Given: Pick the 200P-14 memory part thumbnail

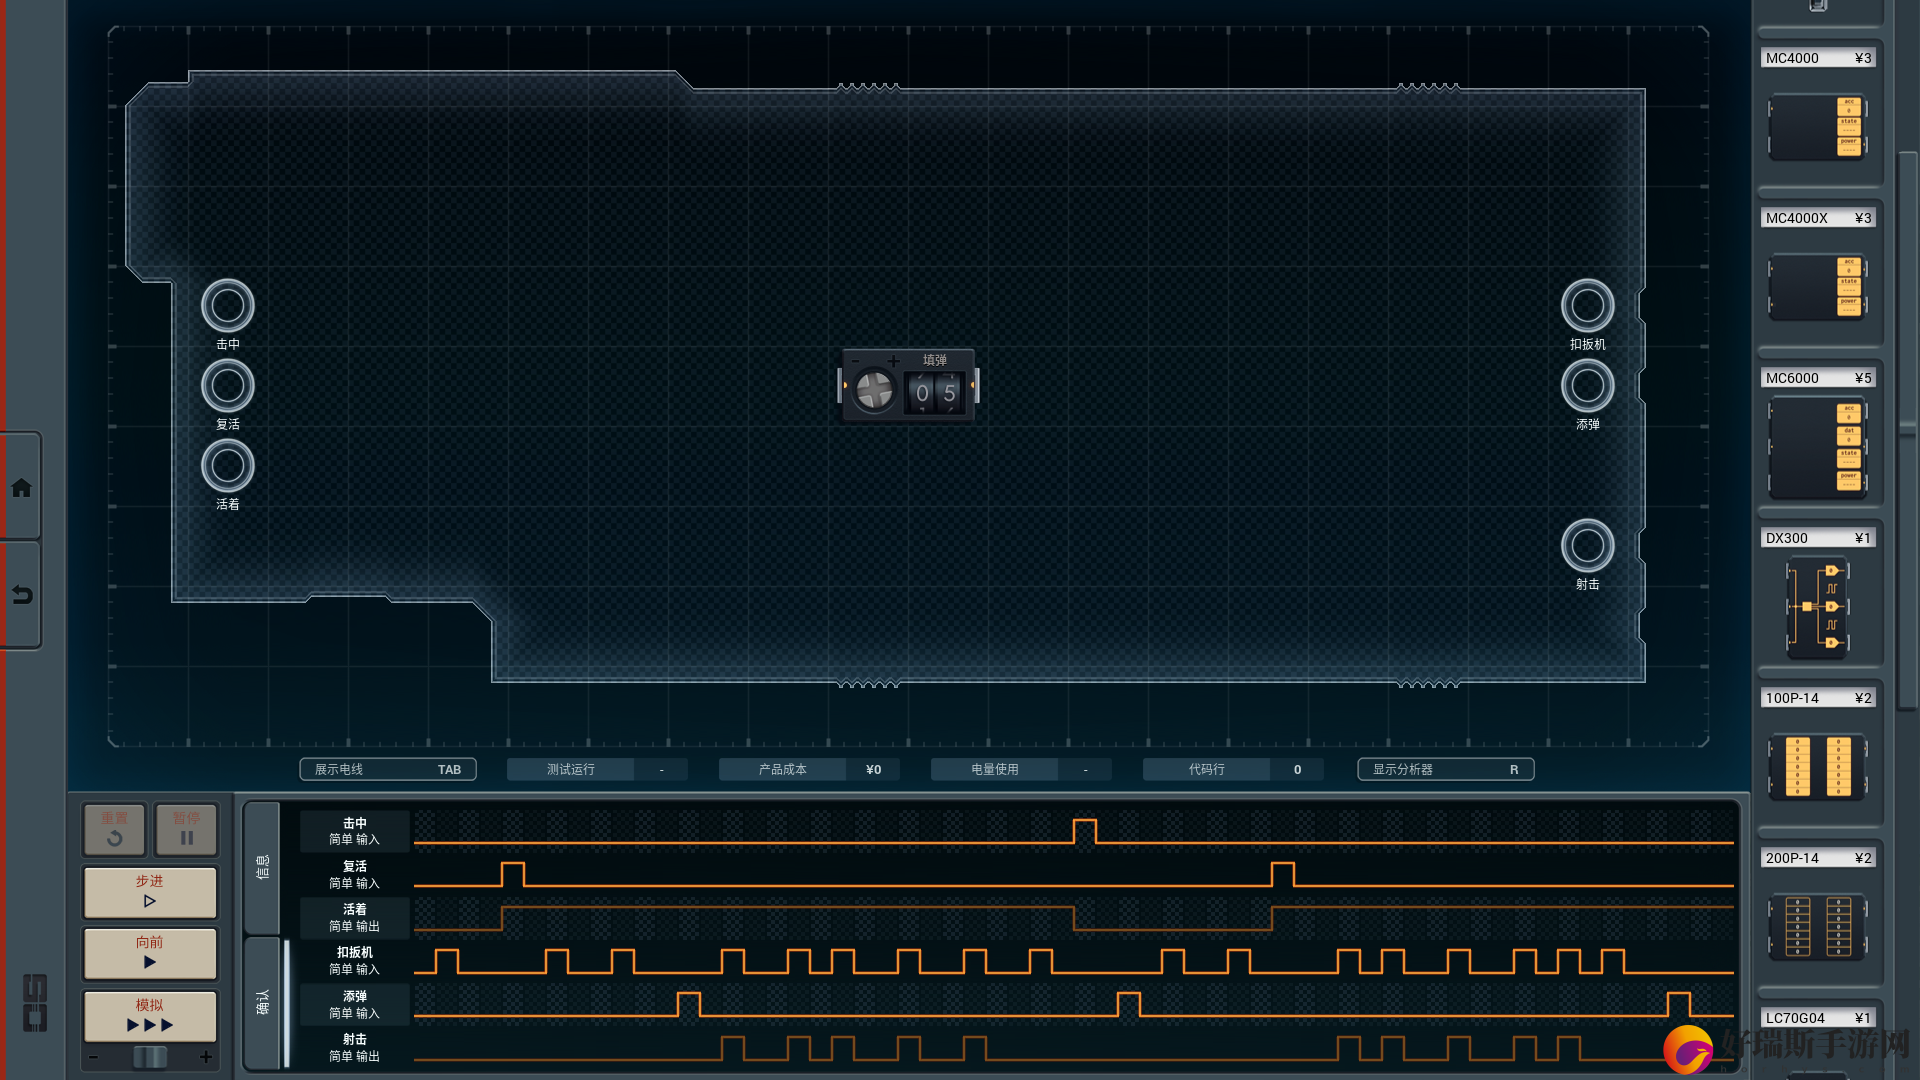Looking at the screenshot, I should (x=1817, y=927).
